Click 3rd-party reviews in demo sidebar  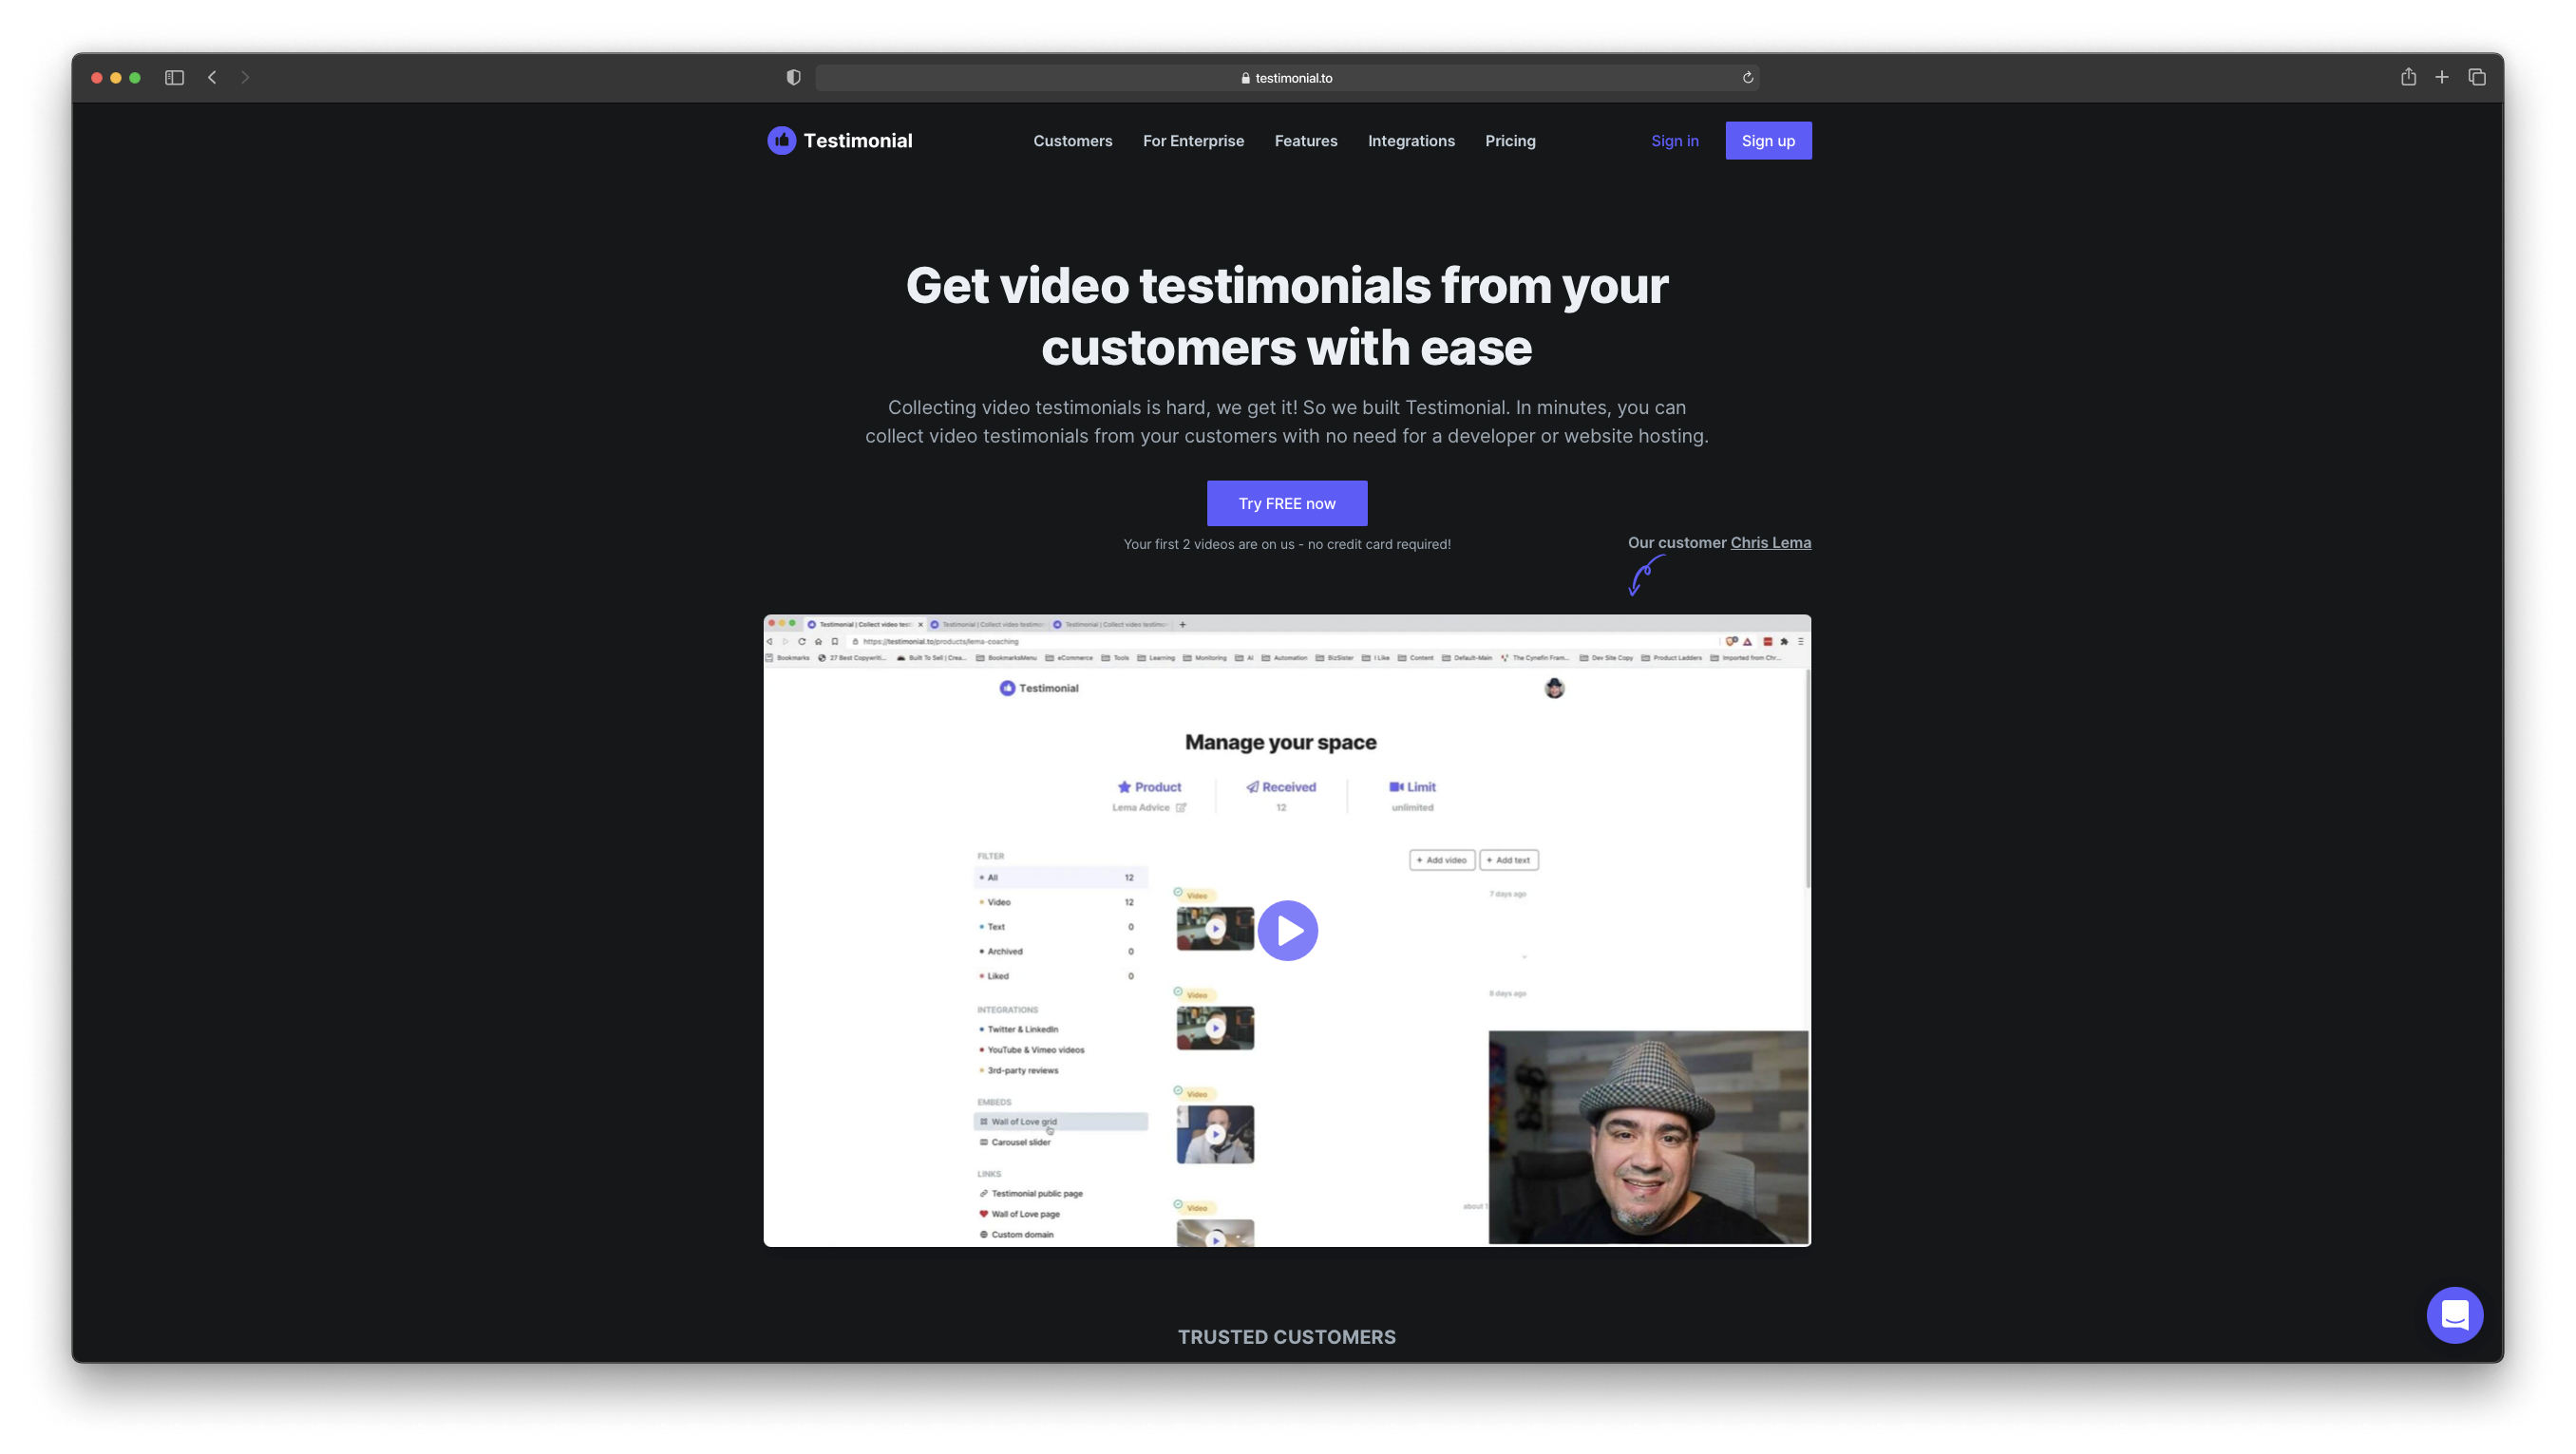click(1021, 1070)
